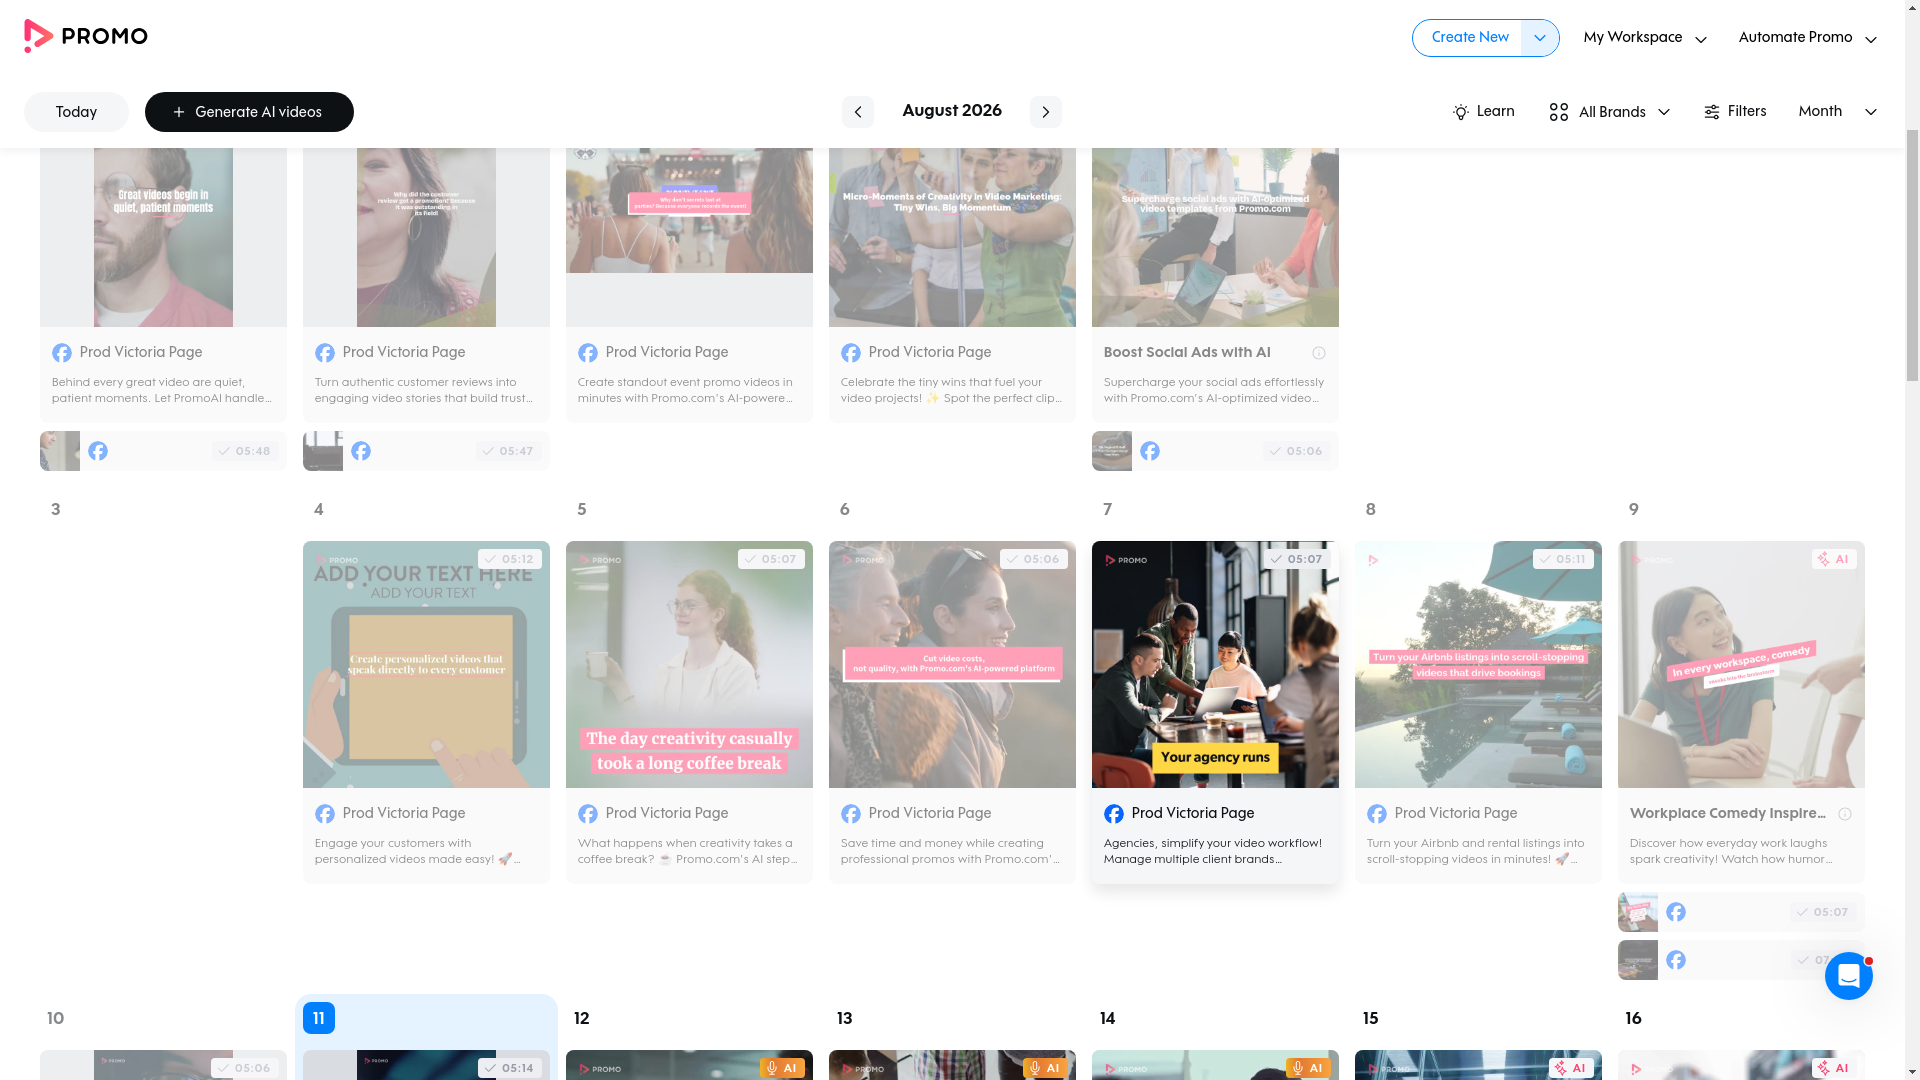
Task: Open the Learn link
Action: 1483,112
